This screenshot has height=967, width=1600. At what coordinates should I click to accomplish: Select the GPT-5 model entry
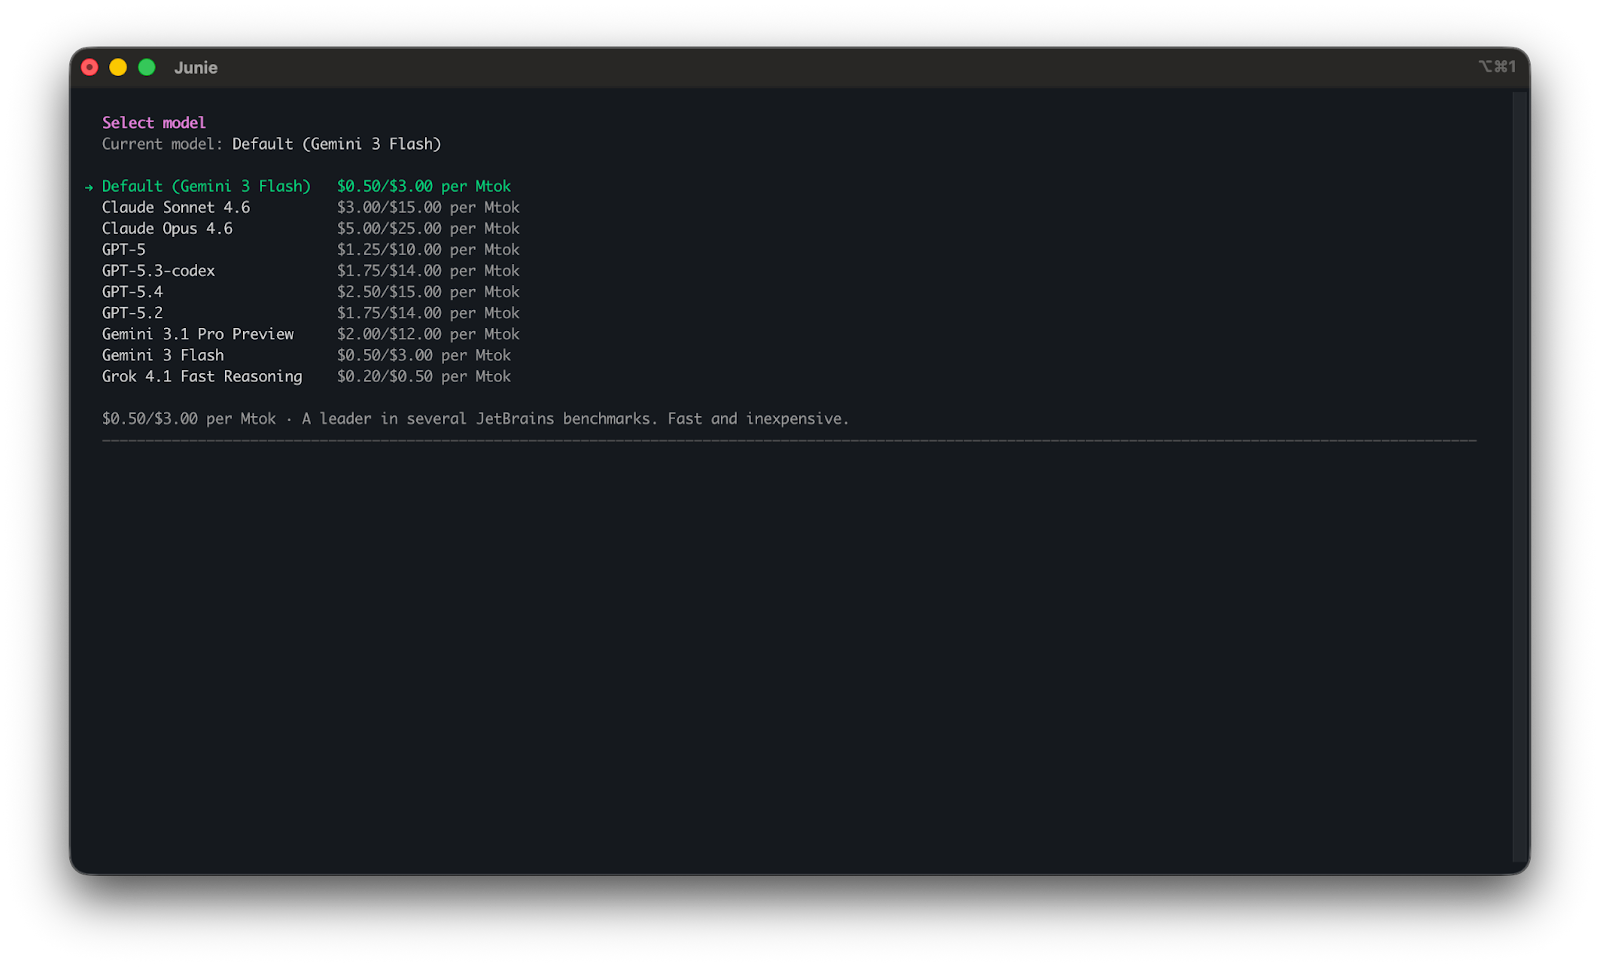pyautogui.click(x=124, y=249)
